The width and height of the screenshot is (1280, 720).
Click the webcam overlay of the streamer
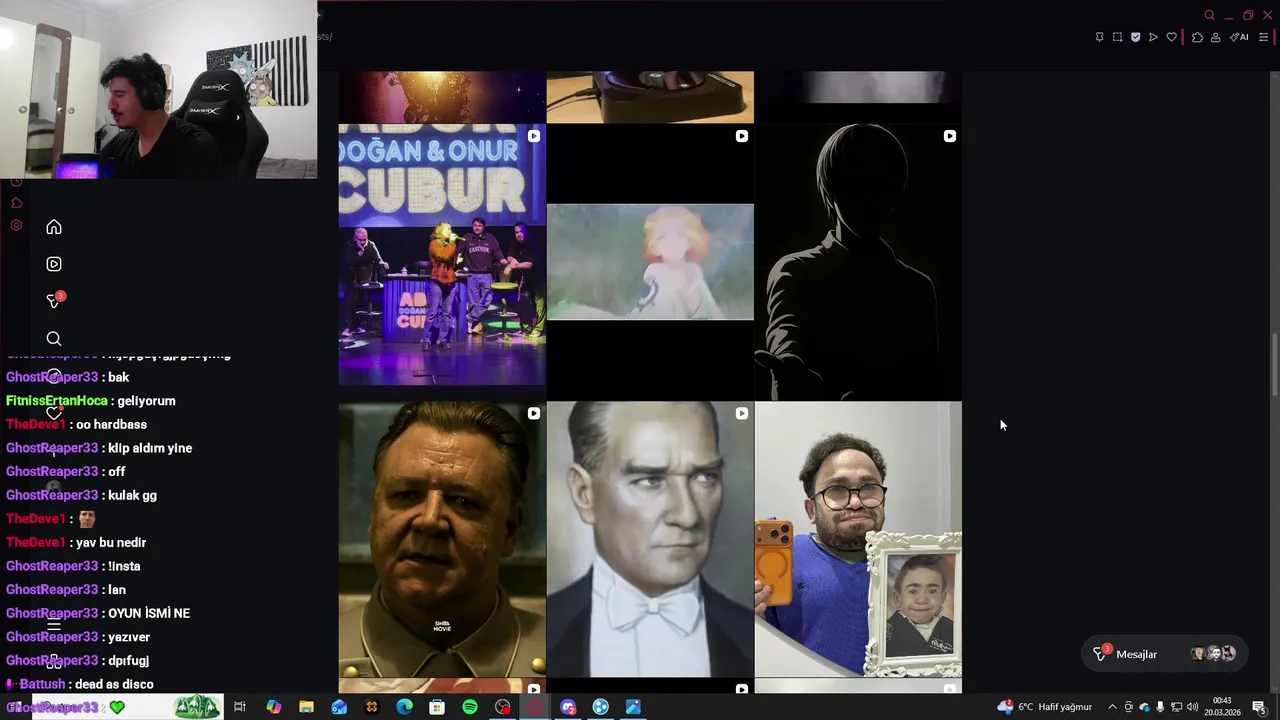(158, 89)
